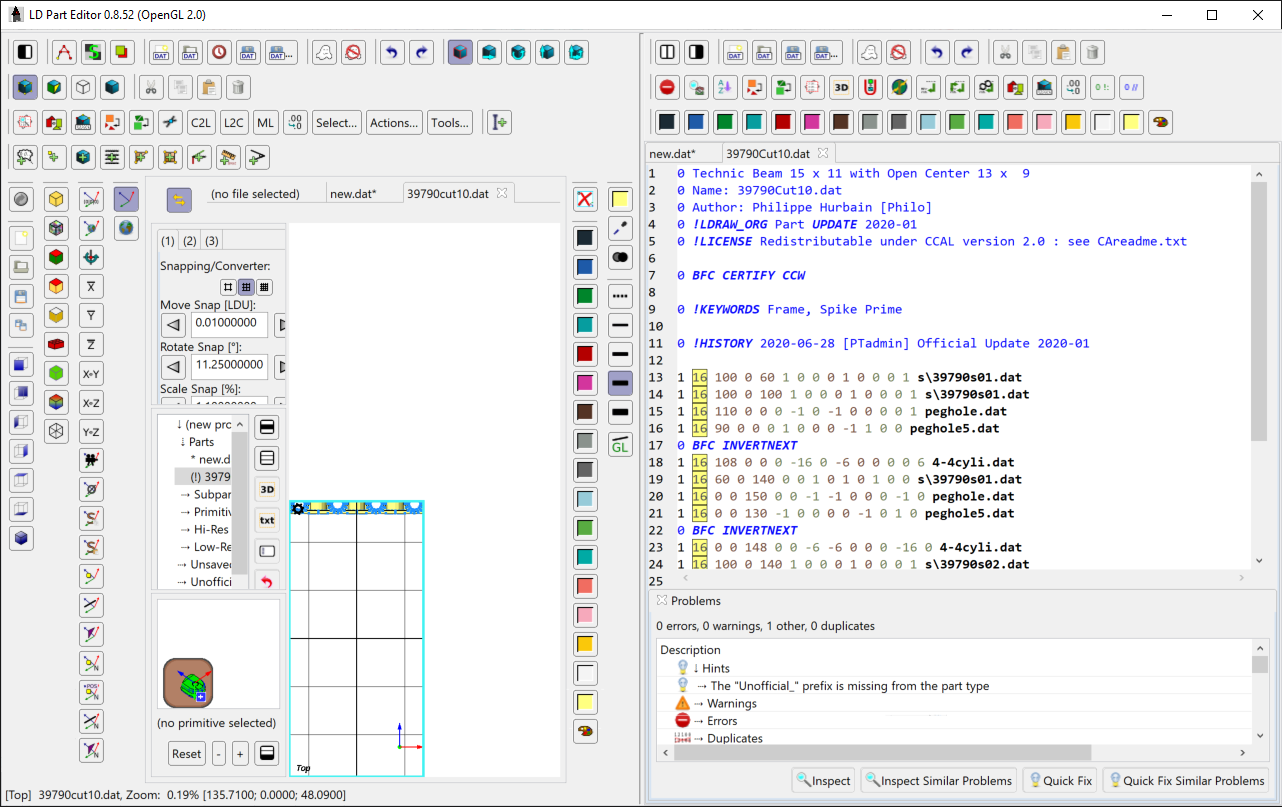Click the "Unofficial_" prefix missing hint row
The image size is (1282, 807).
[x=850, y=686]
